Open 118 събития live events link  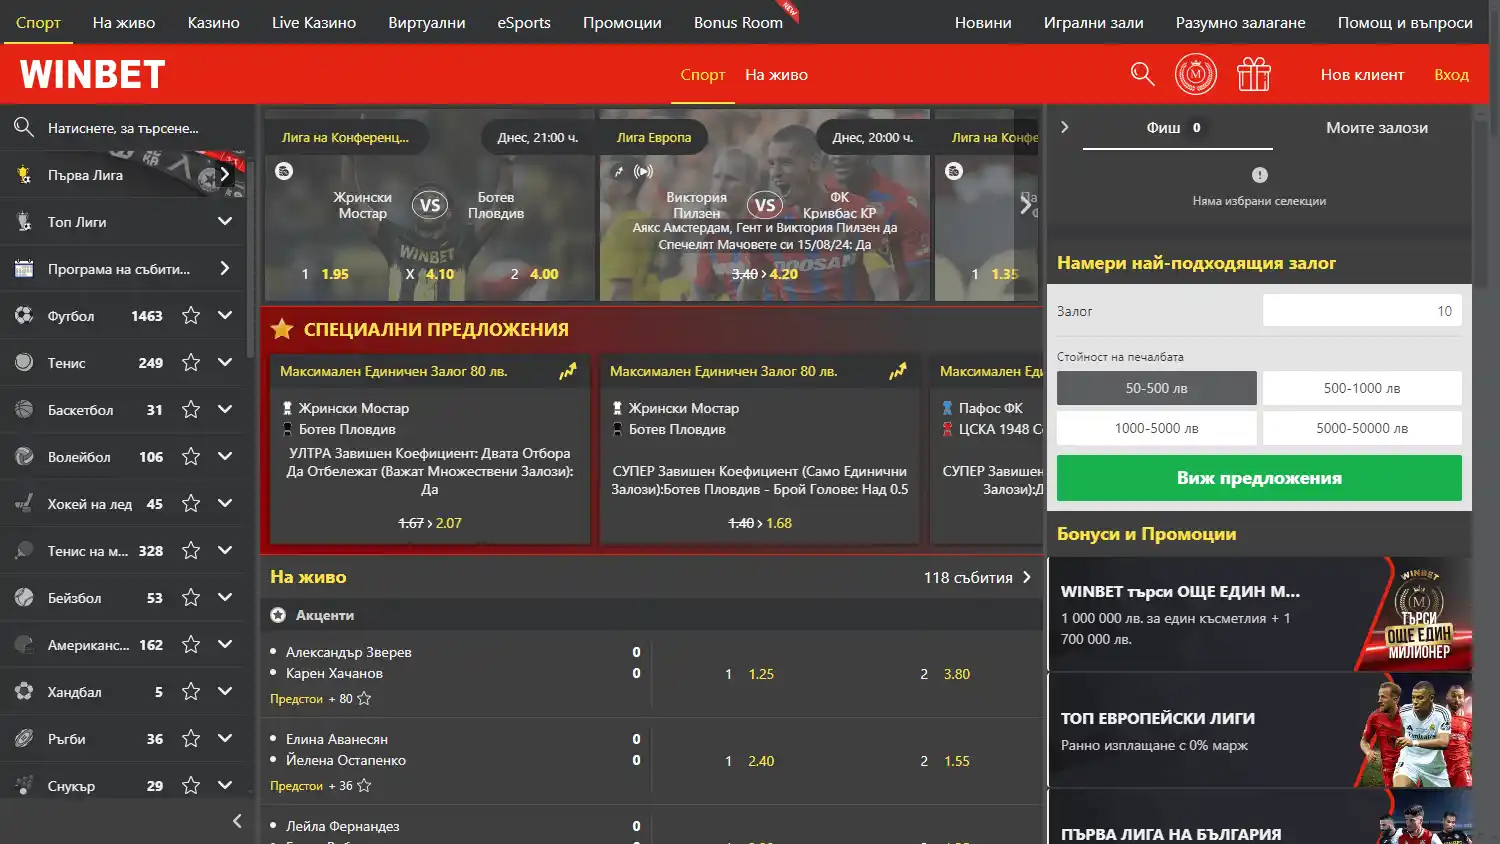point(977,577)
